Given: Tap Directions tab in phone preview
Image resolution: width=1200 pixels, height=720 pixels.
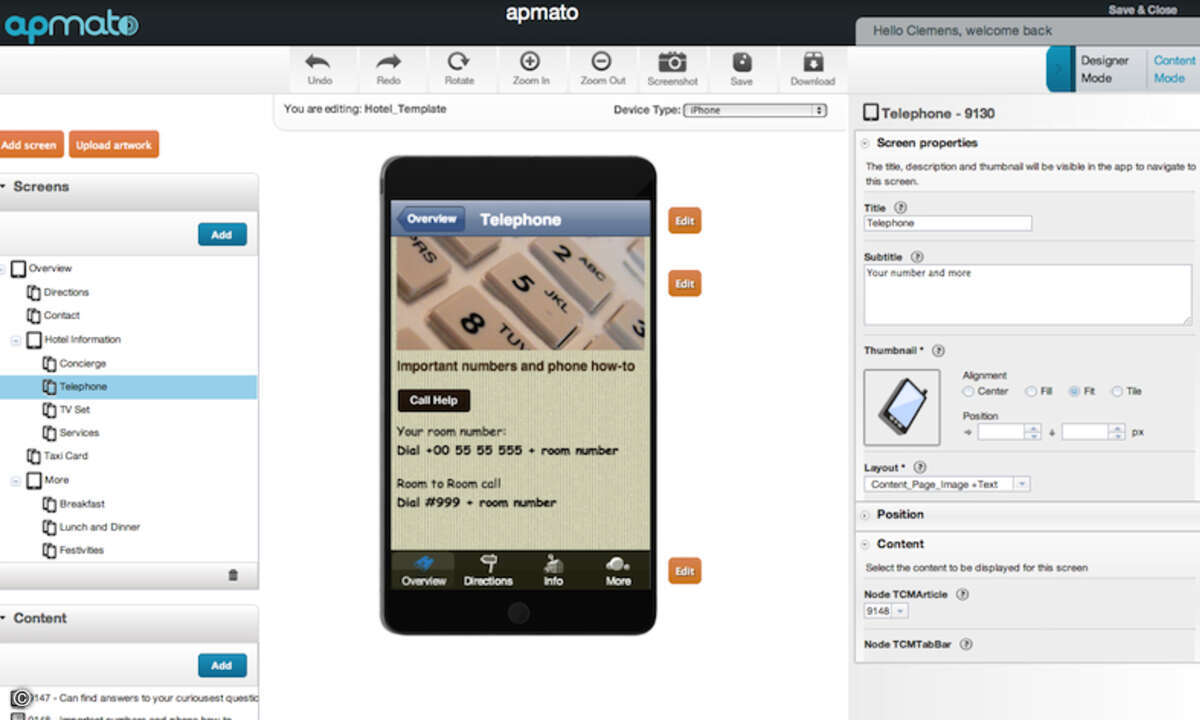Looking at the screenshot, I should click(488, 570).
